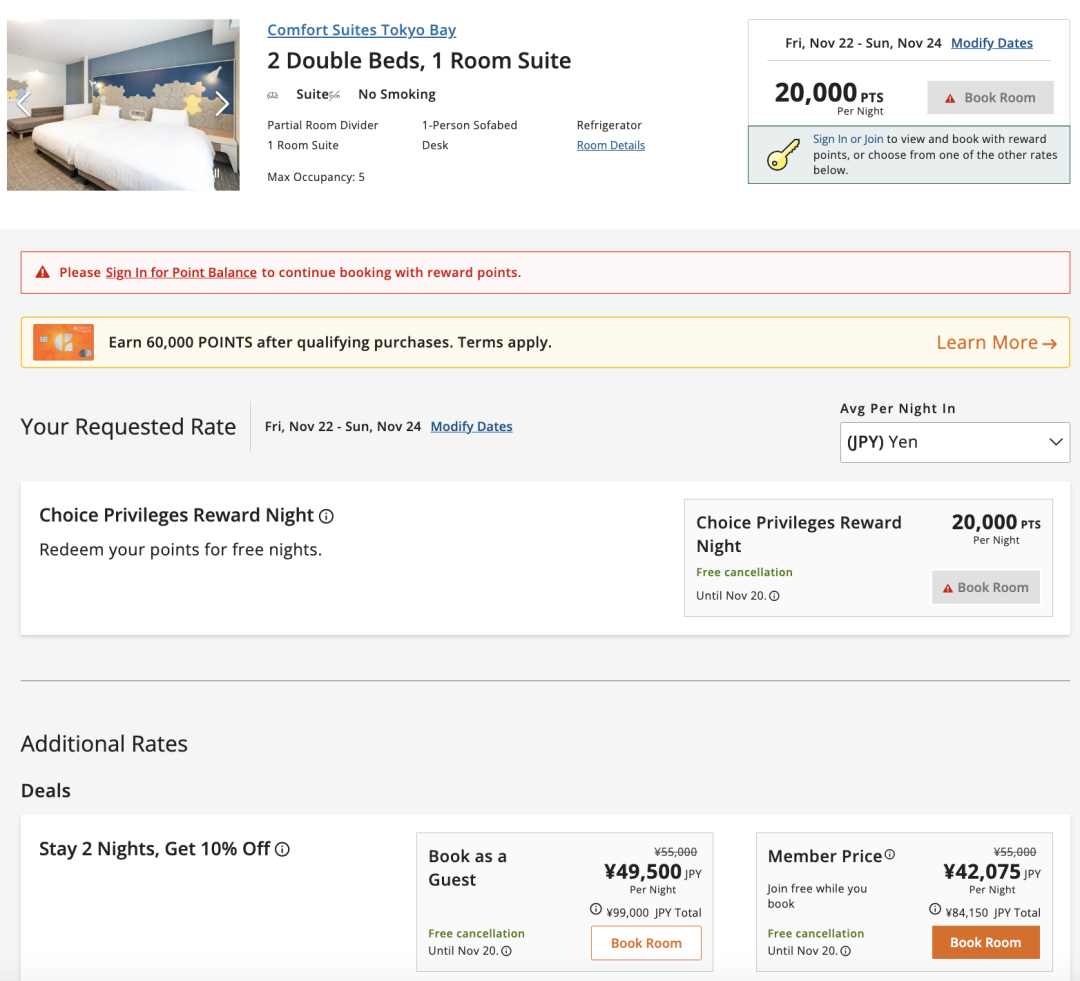Click Sign In or Join link by key icon
1080x981 pixels.
coord(848,139)
